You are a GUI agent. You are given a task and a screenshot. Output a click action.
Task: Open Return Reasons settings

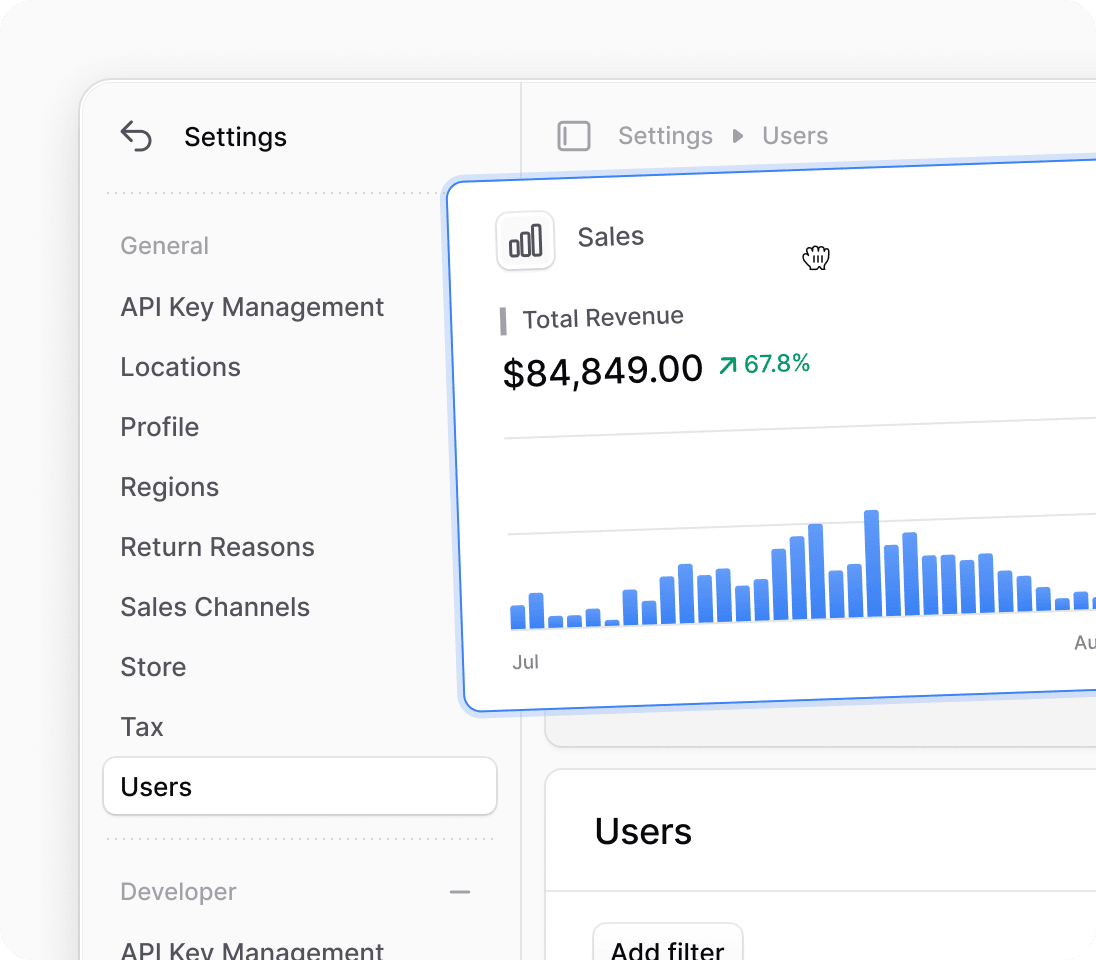pyautogui.click(x=217, y=547)
